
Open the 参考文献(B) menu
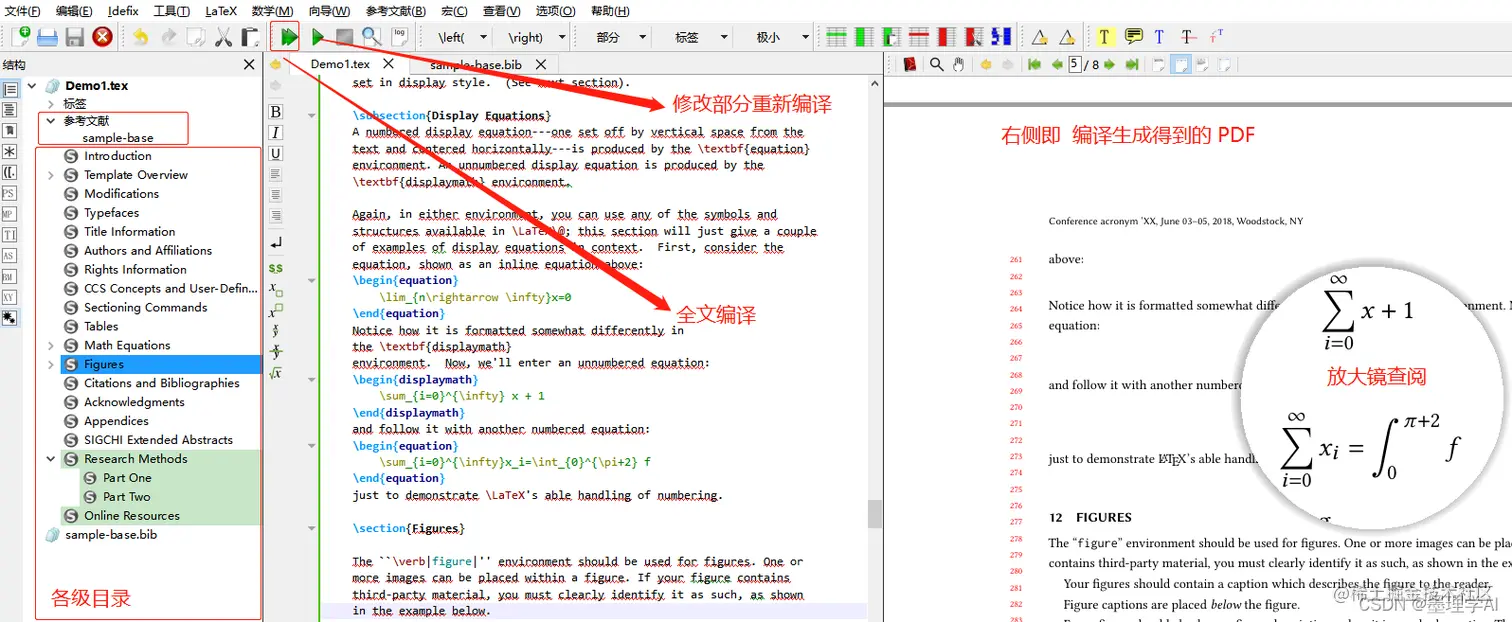coord(395,11)
